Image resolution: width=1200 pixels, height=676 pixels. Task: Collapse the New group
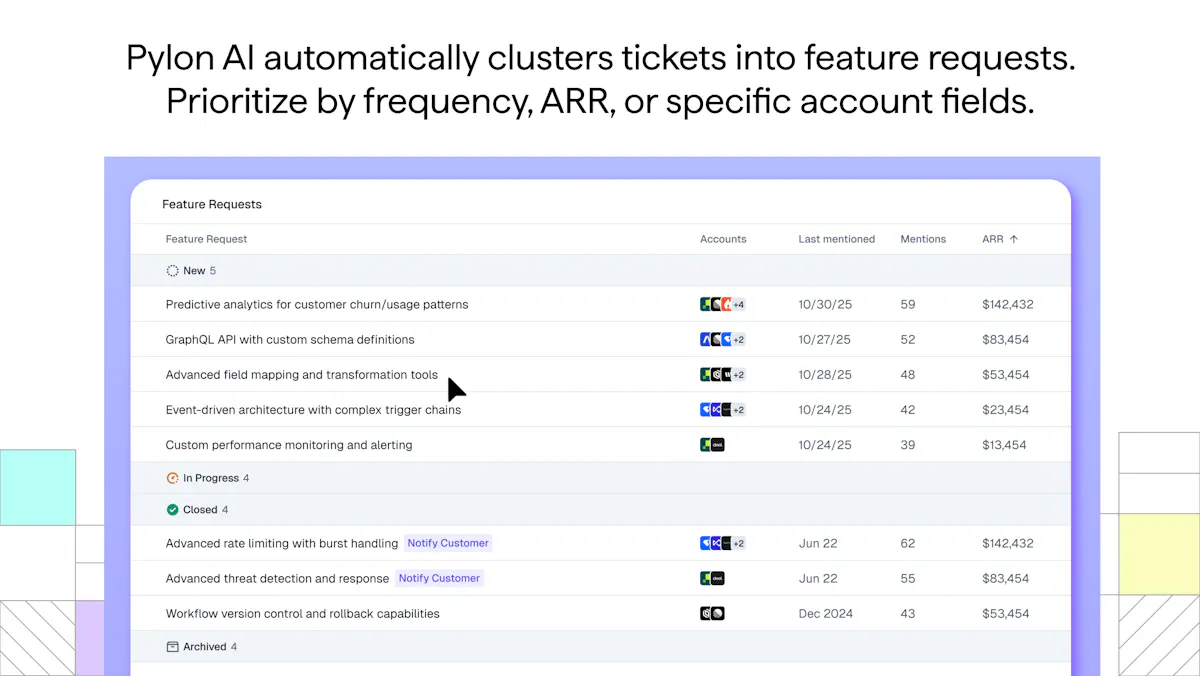600,271
